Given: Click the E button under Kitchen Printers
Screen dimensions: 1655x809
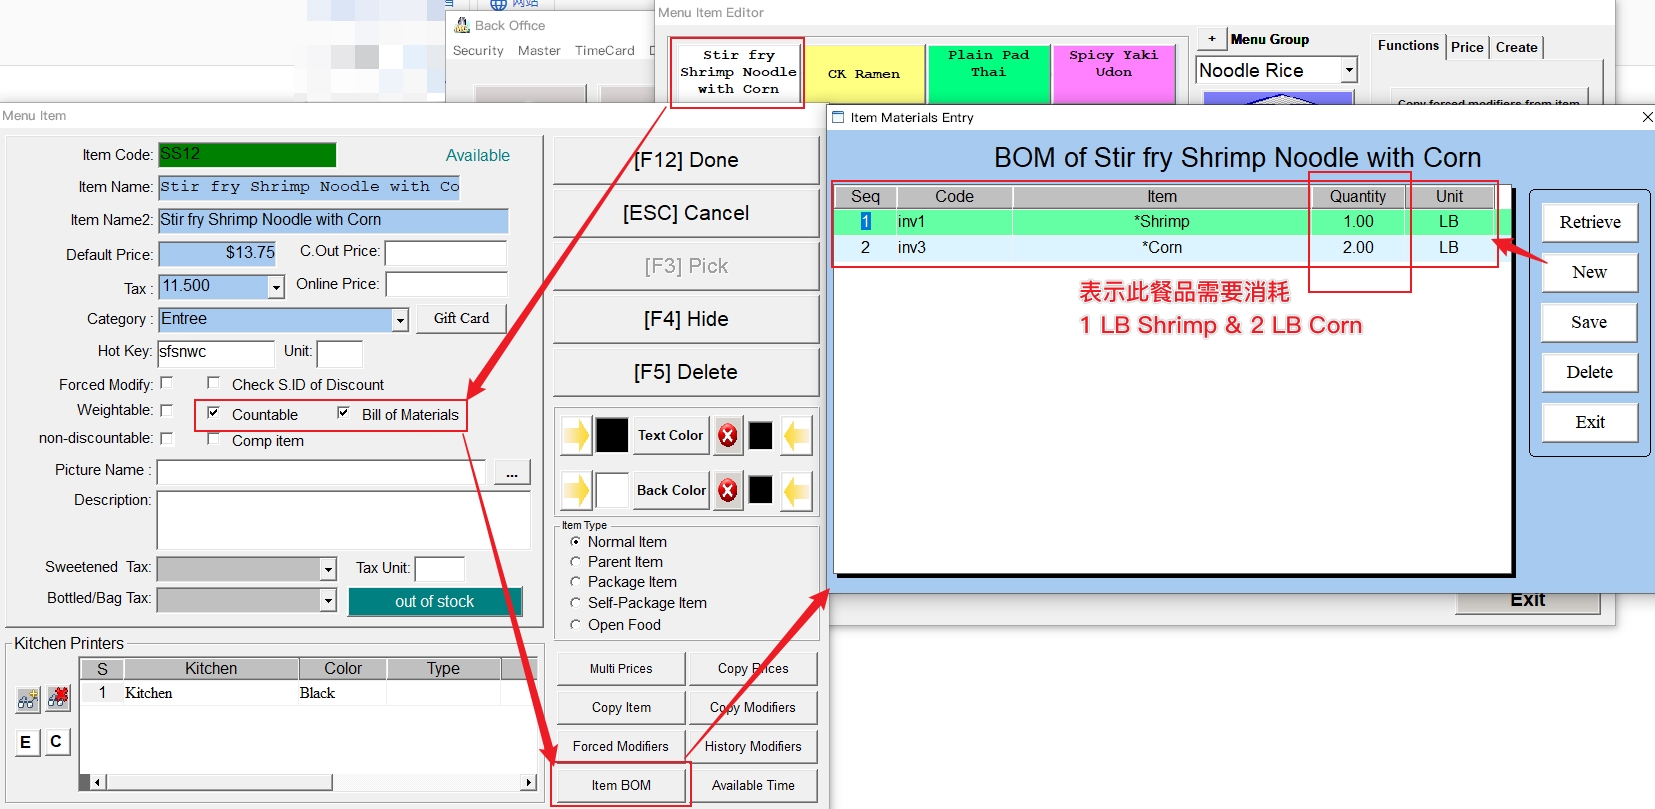Looking at the screenshot, I should pyautogui.click(x=26, y=742).
